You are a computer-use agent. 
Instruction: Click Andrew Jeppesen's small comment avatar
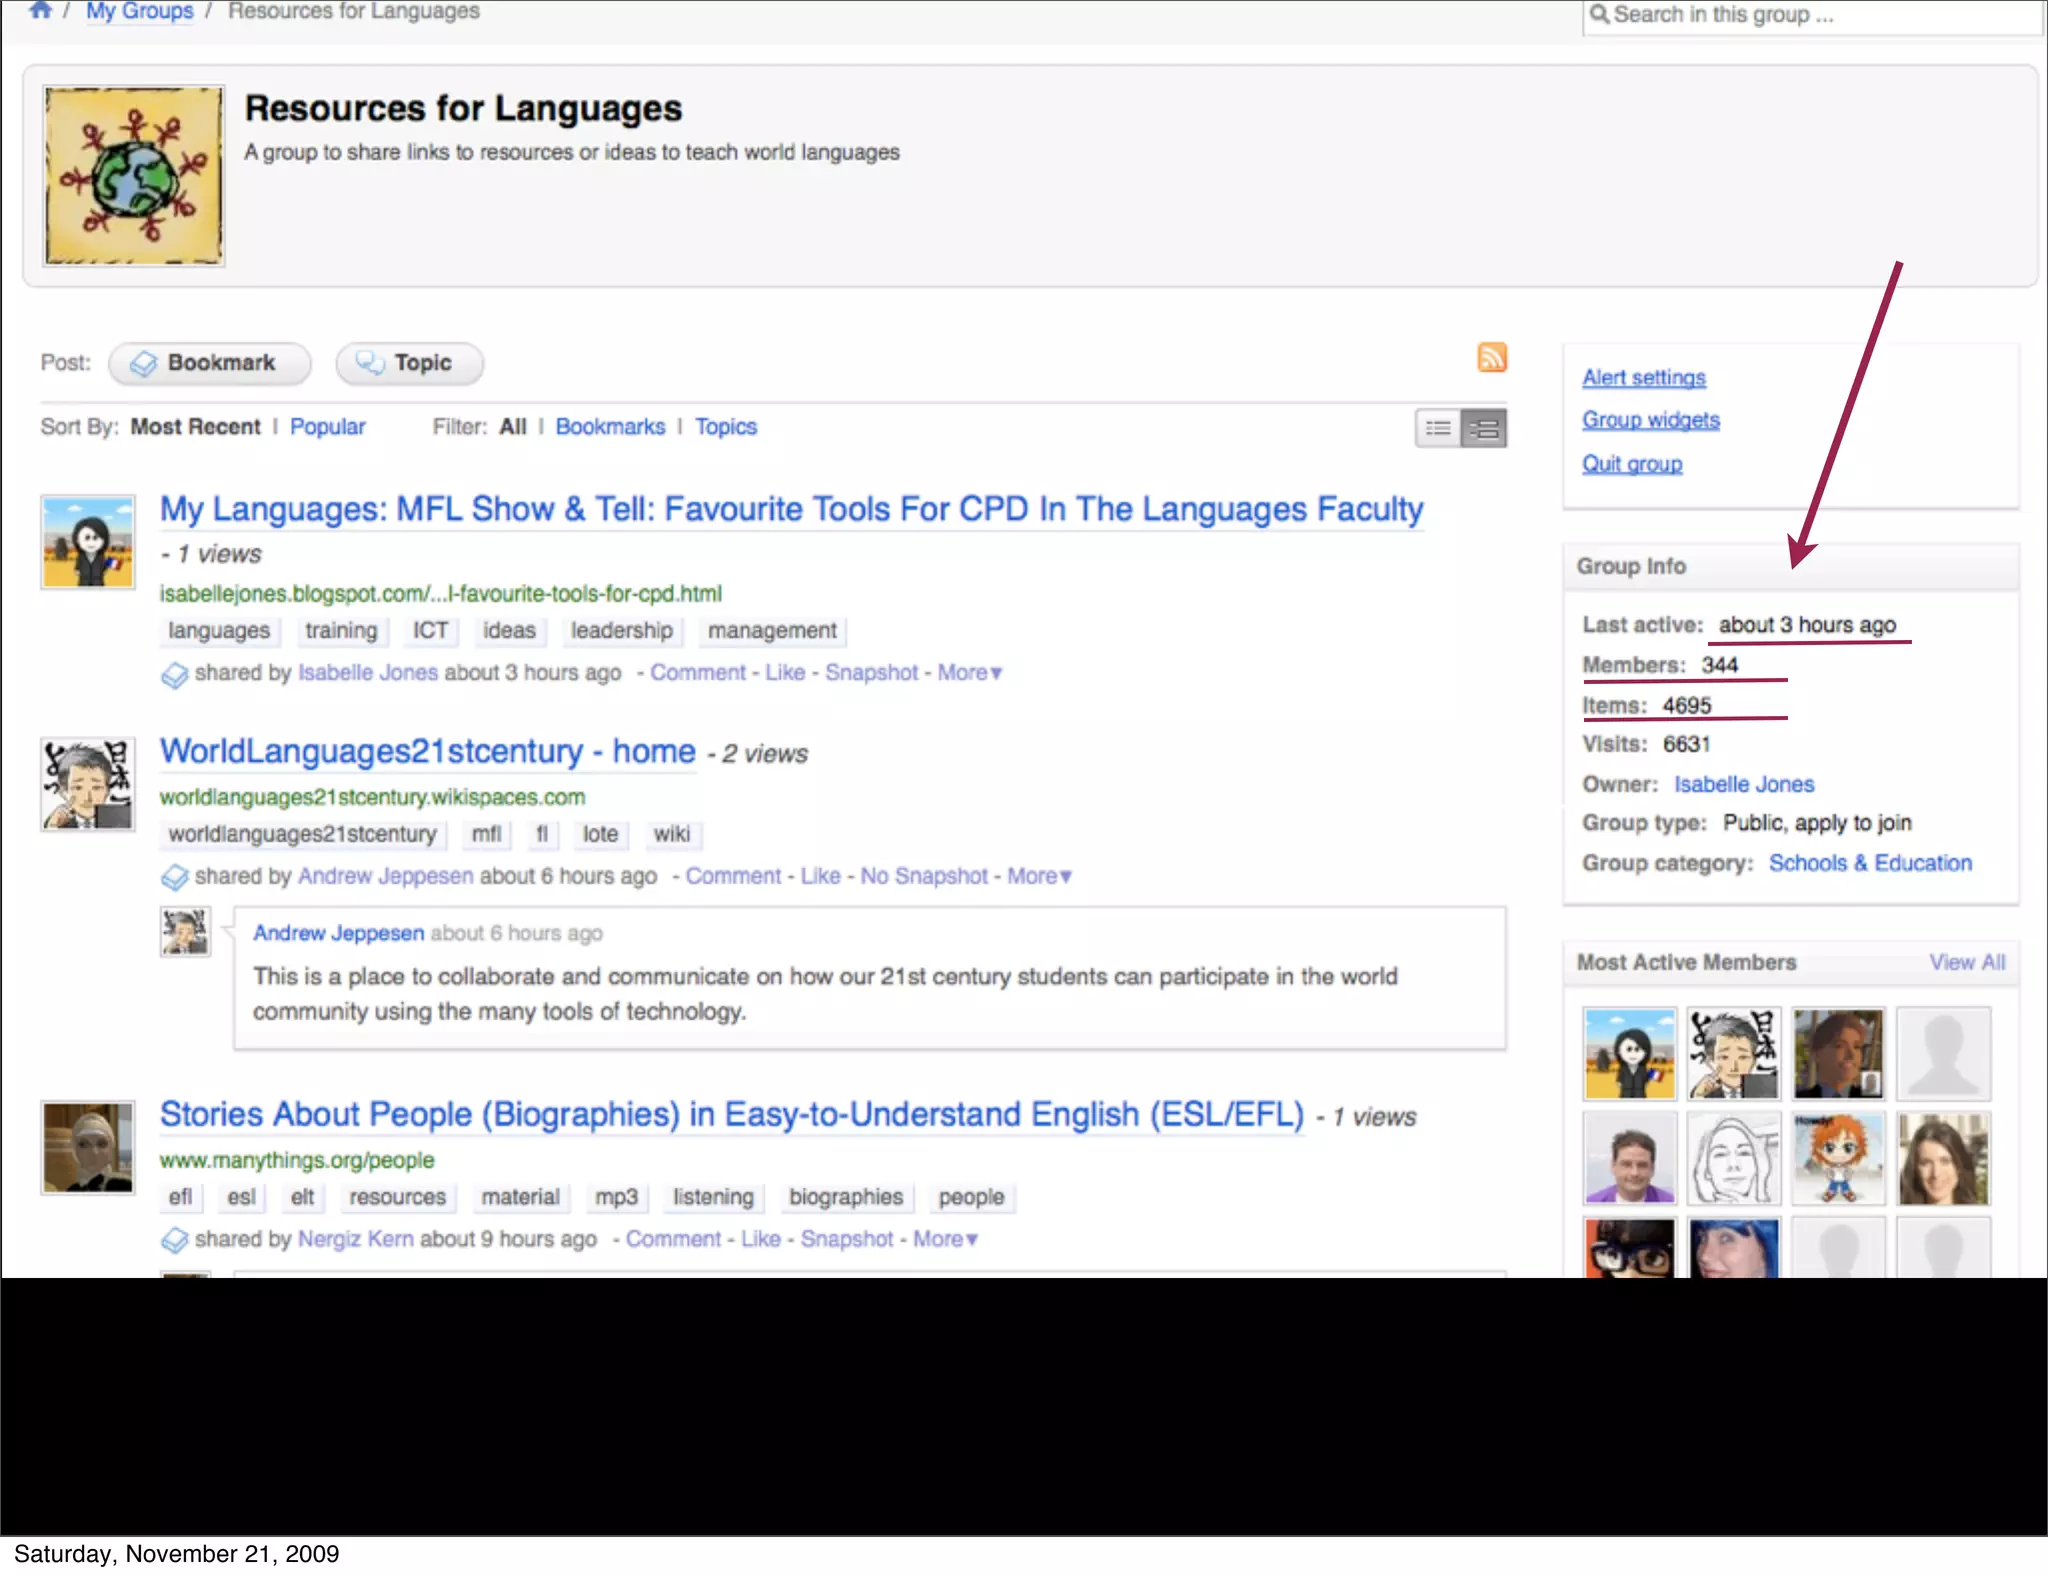point(185,932)
